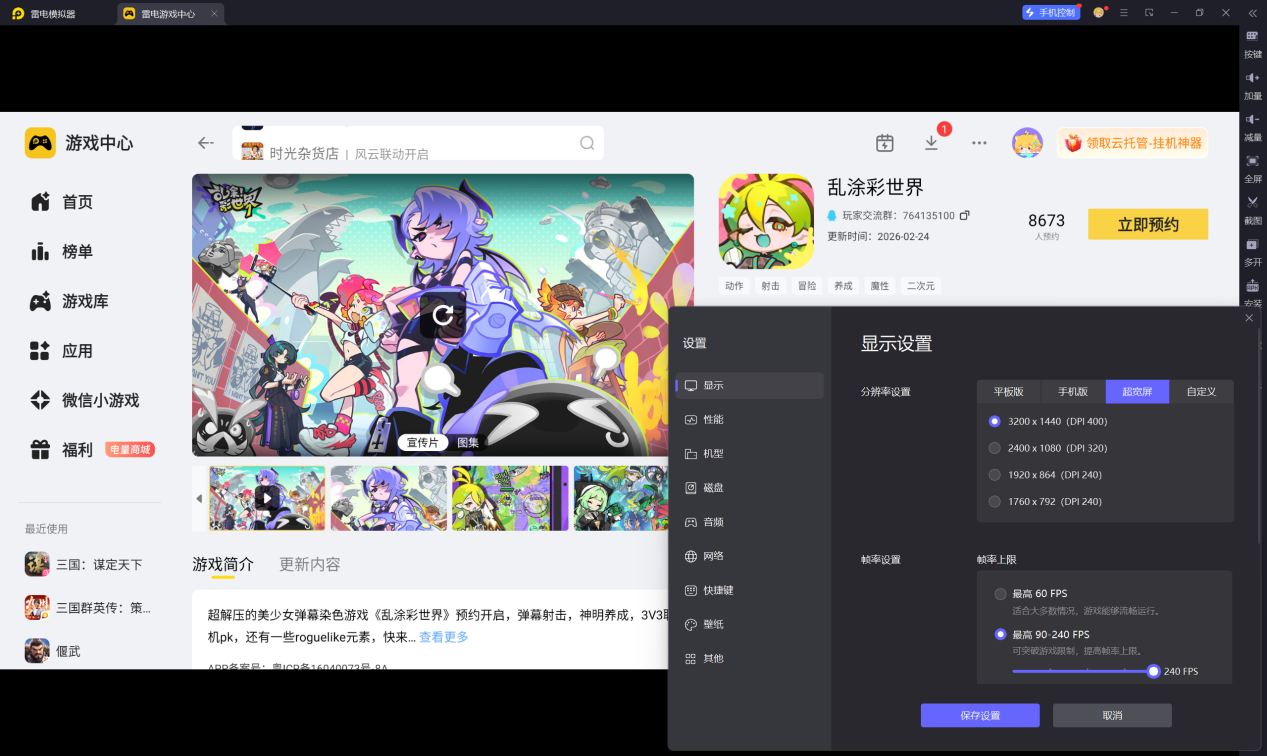Open the hamburger menu in title bar

(1124, 13)
